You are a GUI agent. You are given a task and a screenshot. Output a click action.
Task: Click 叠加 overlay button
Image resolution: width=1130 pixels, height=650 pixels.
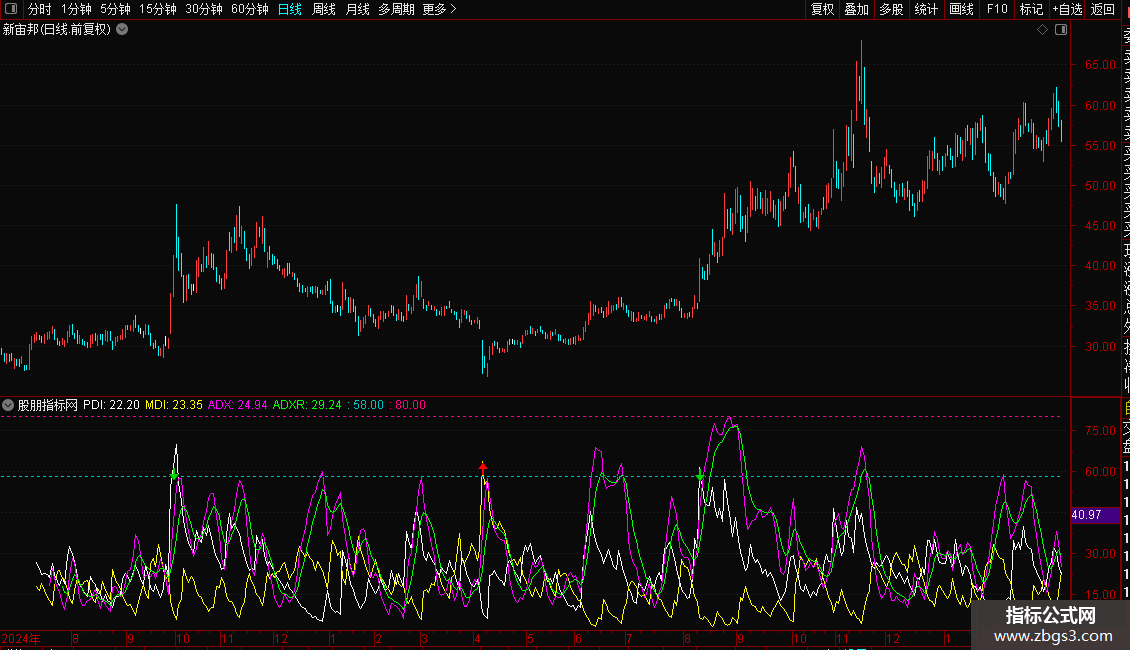857,9
